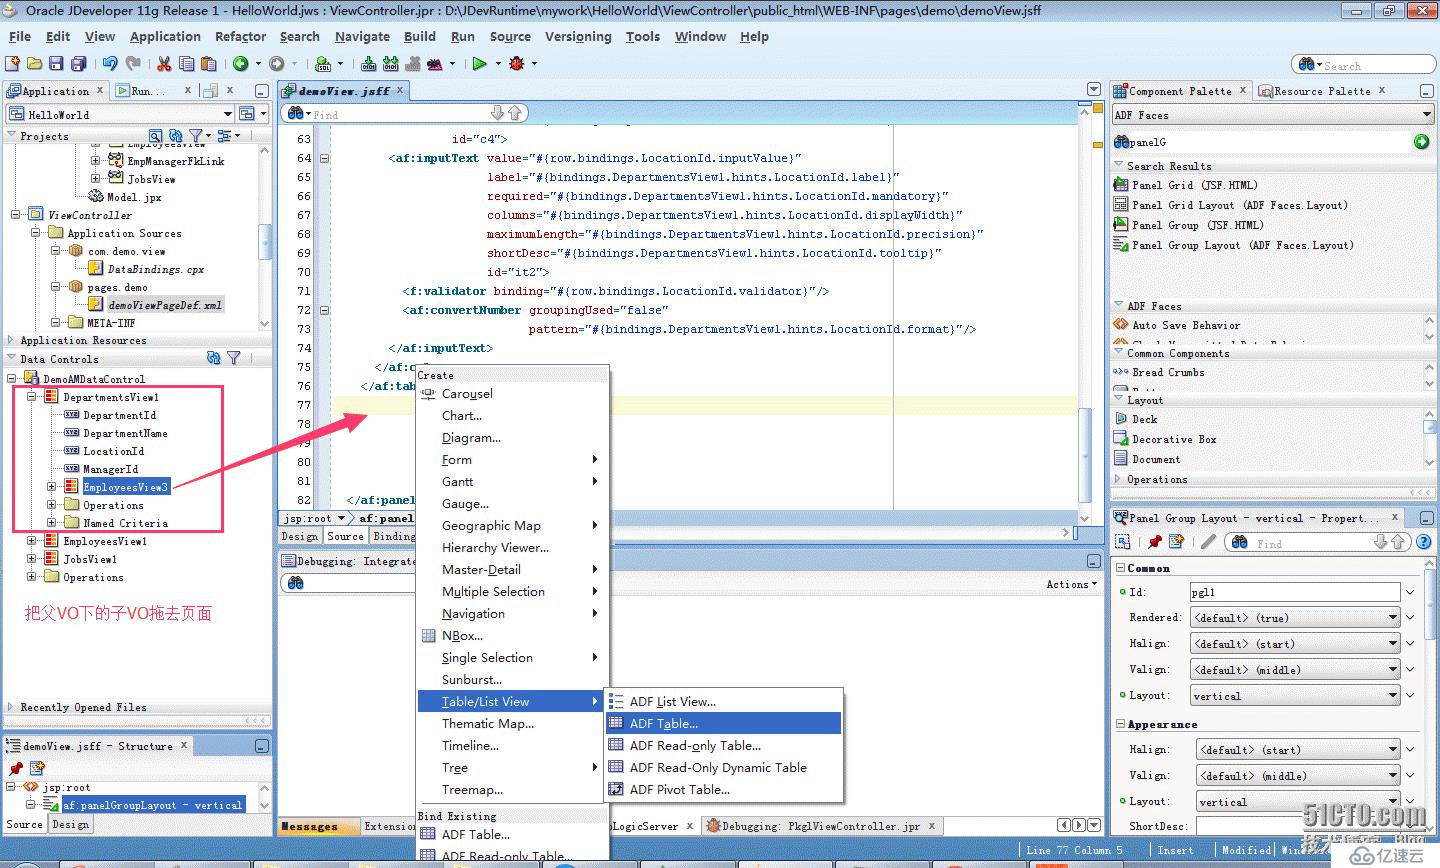Click the Undo toolbar icon
This screenshot has height=868, width=1440.
click(x=110, y=64)
